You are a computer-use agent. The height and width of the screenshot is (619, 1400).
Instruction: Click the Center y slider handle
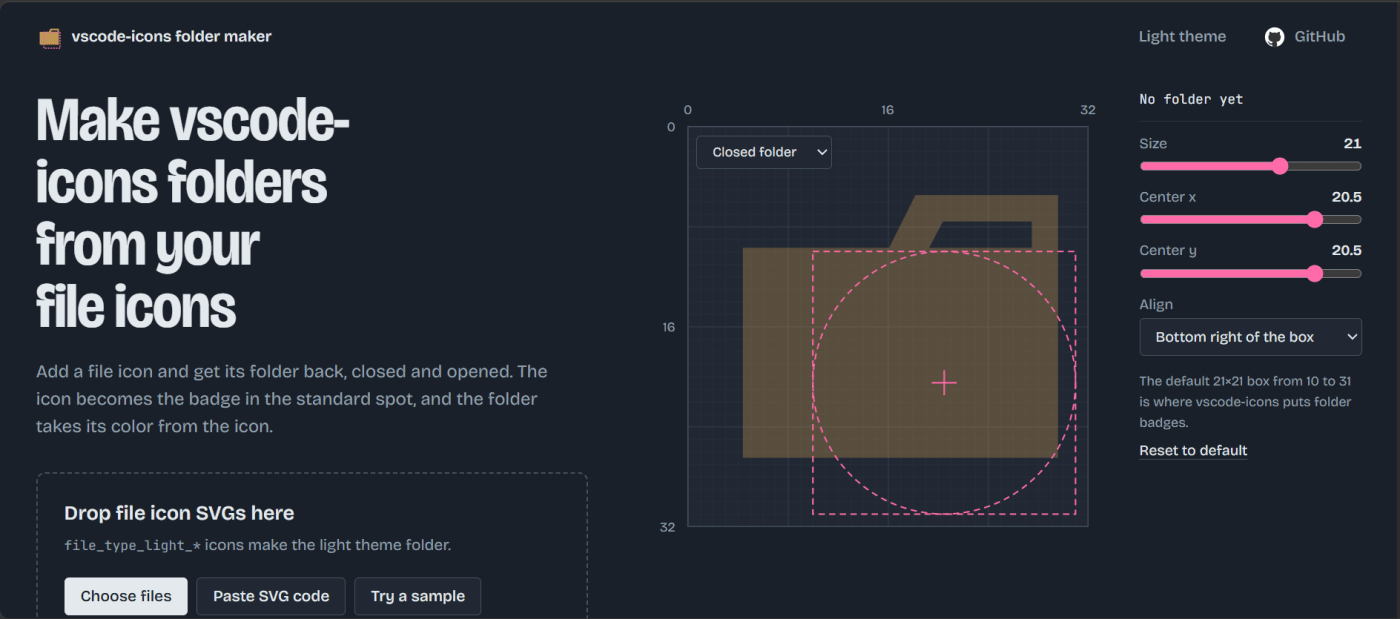1315,273
